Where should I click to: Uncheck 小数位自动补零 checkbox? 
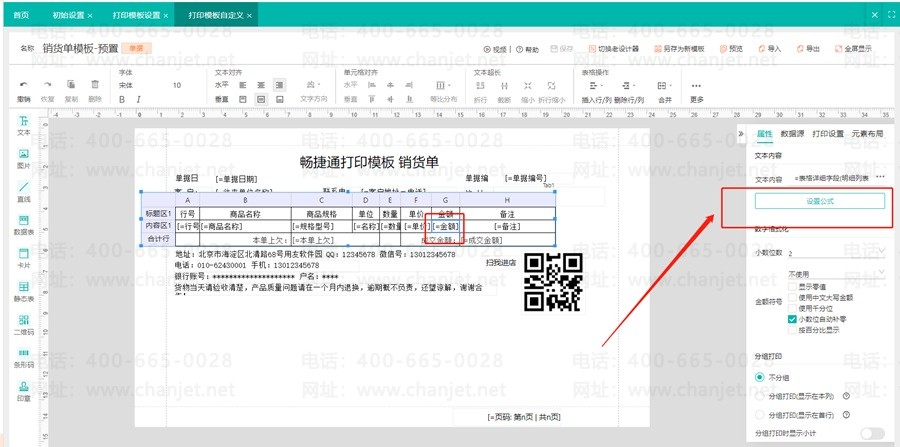tap(792, 319)
